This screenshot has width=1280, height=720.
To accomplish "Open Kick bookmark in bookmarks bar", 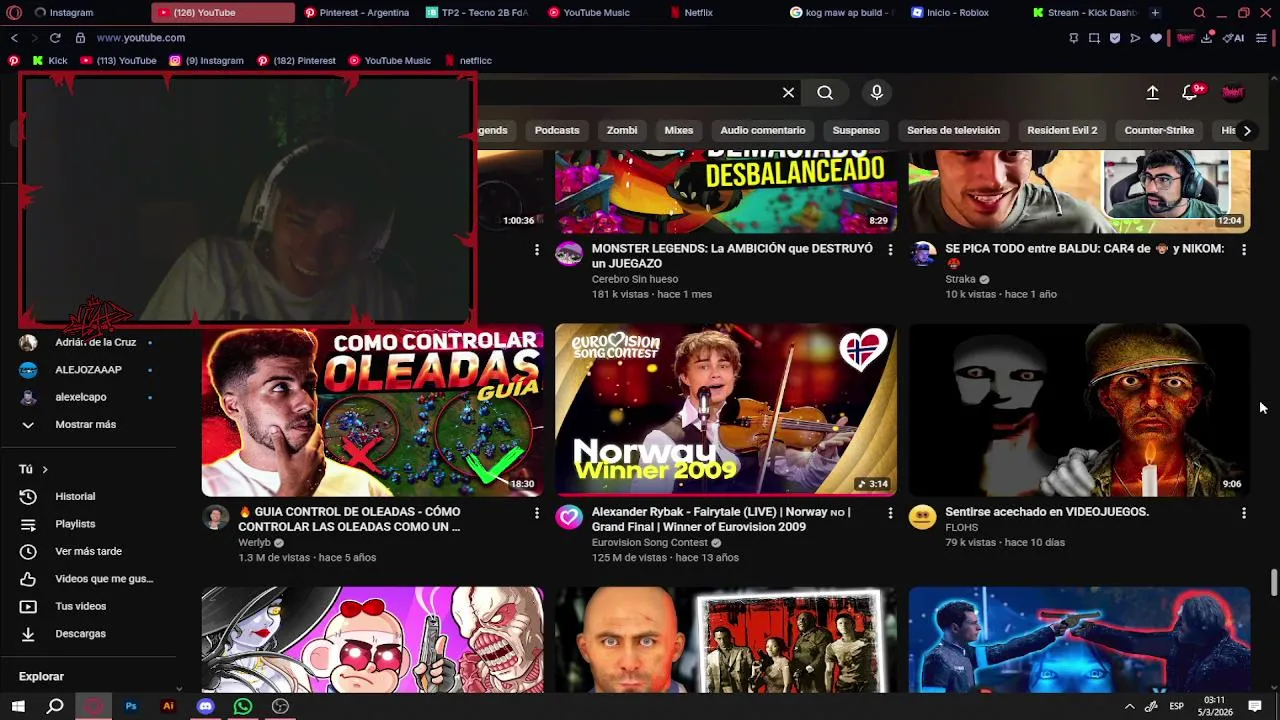I will coord(50,61).
